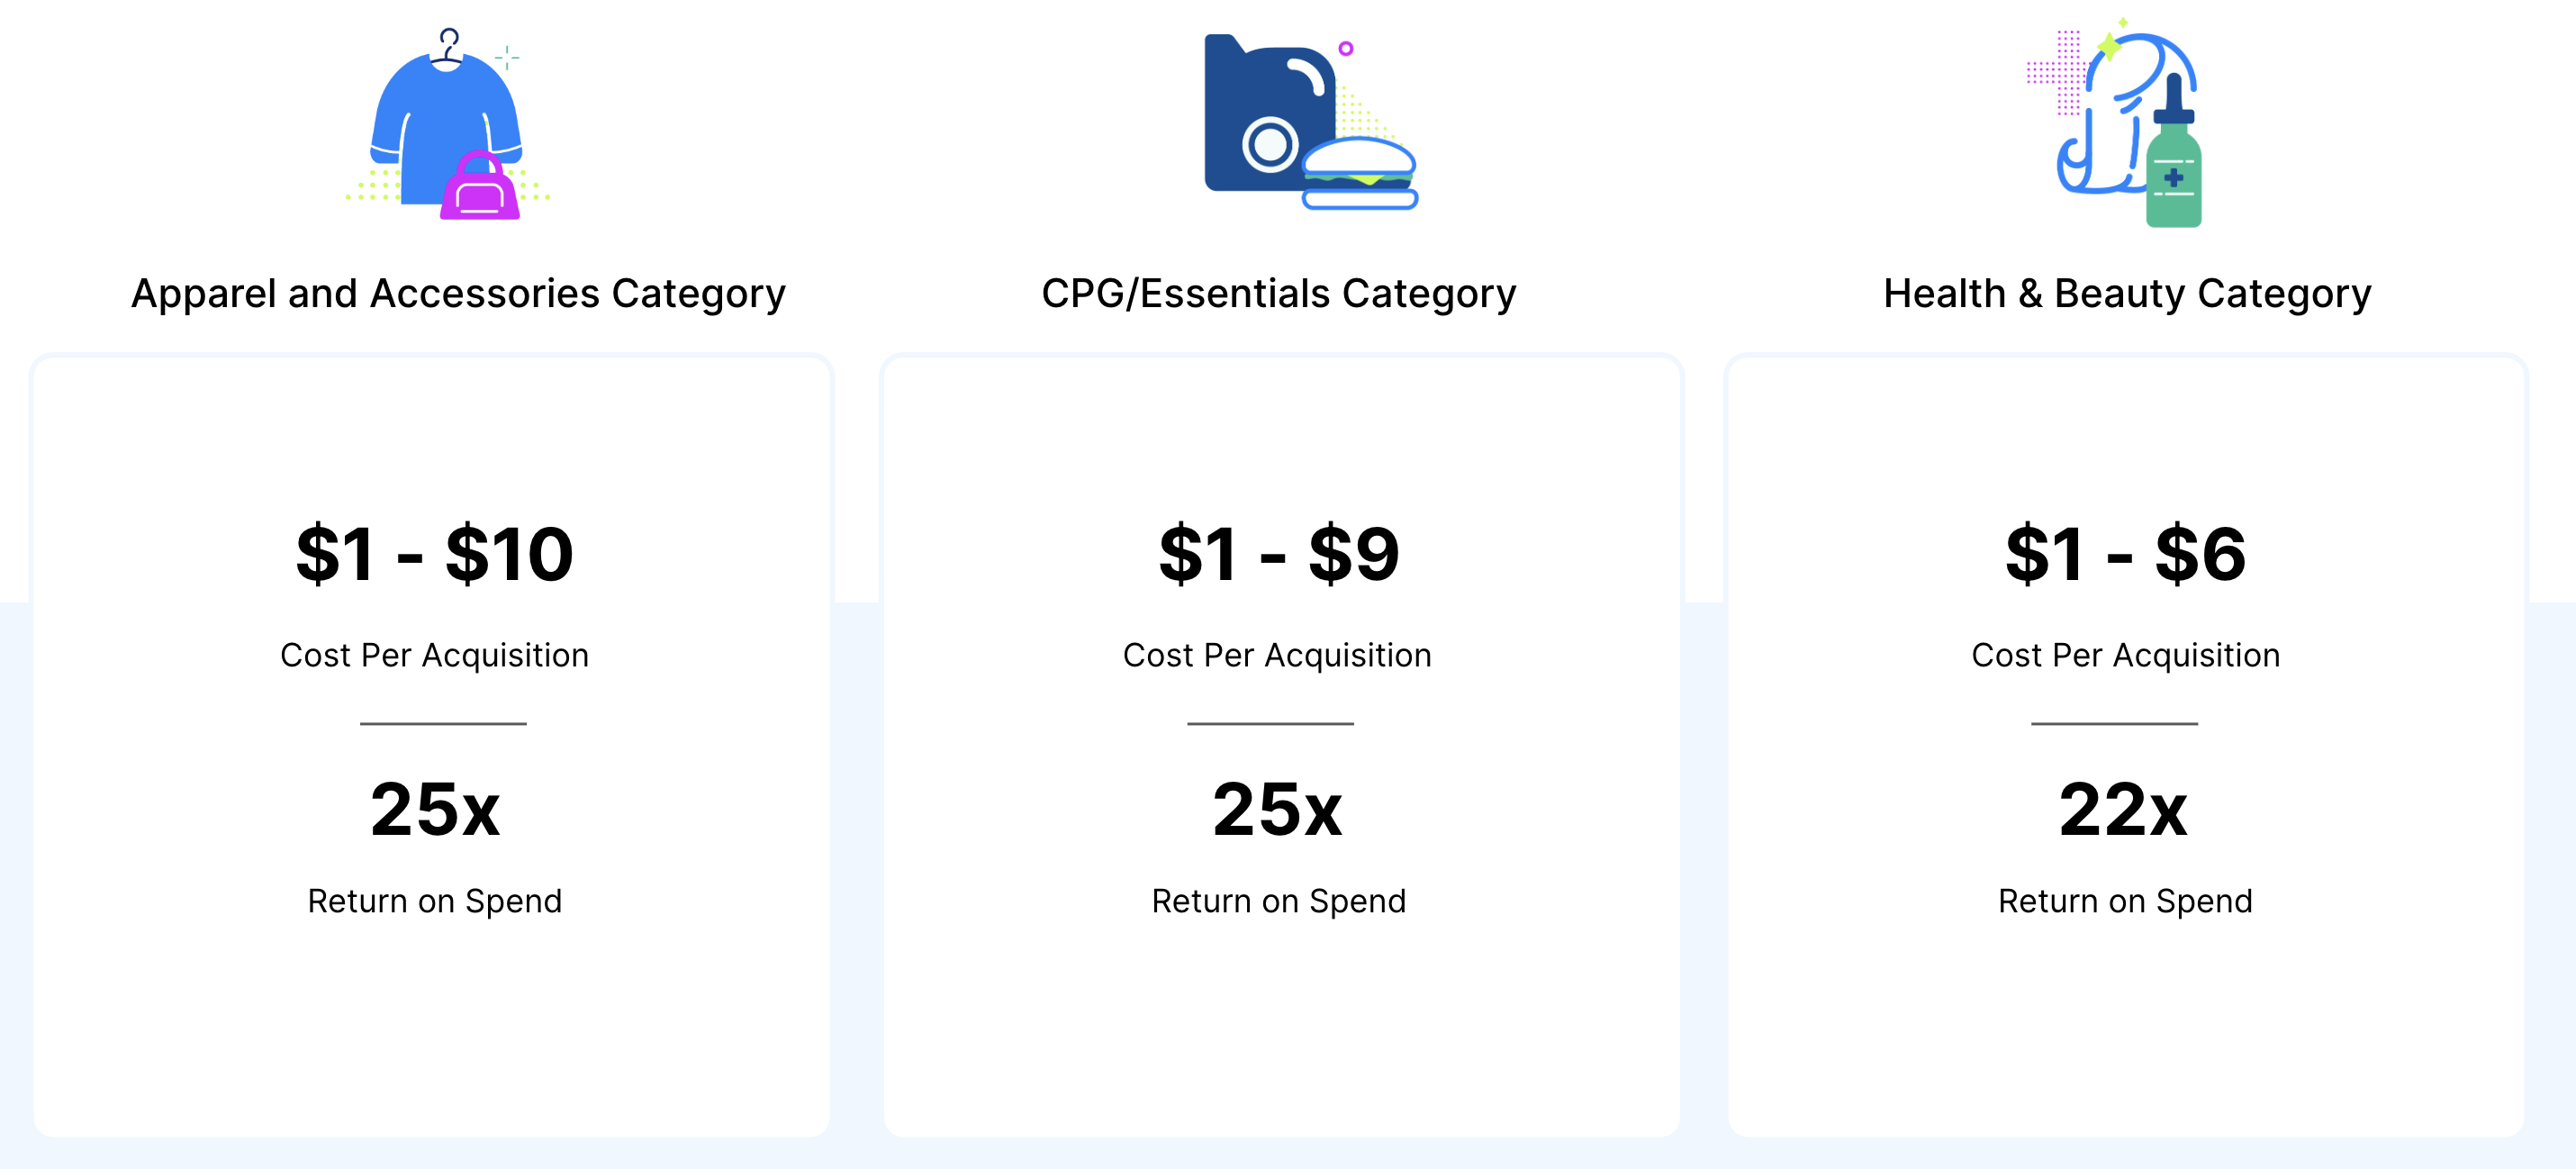This screenshot has height=1169, width=2576.
Task: Click the hair and serum bottle icon
Action: point(2116,122)
